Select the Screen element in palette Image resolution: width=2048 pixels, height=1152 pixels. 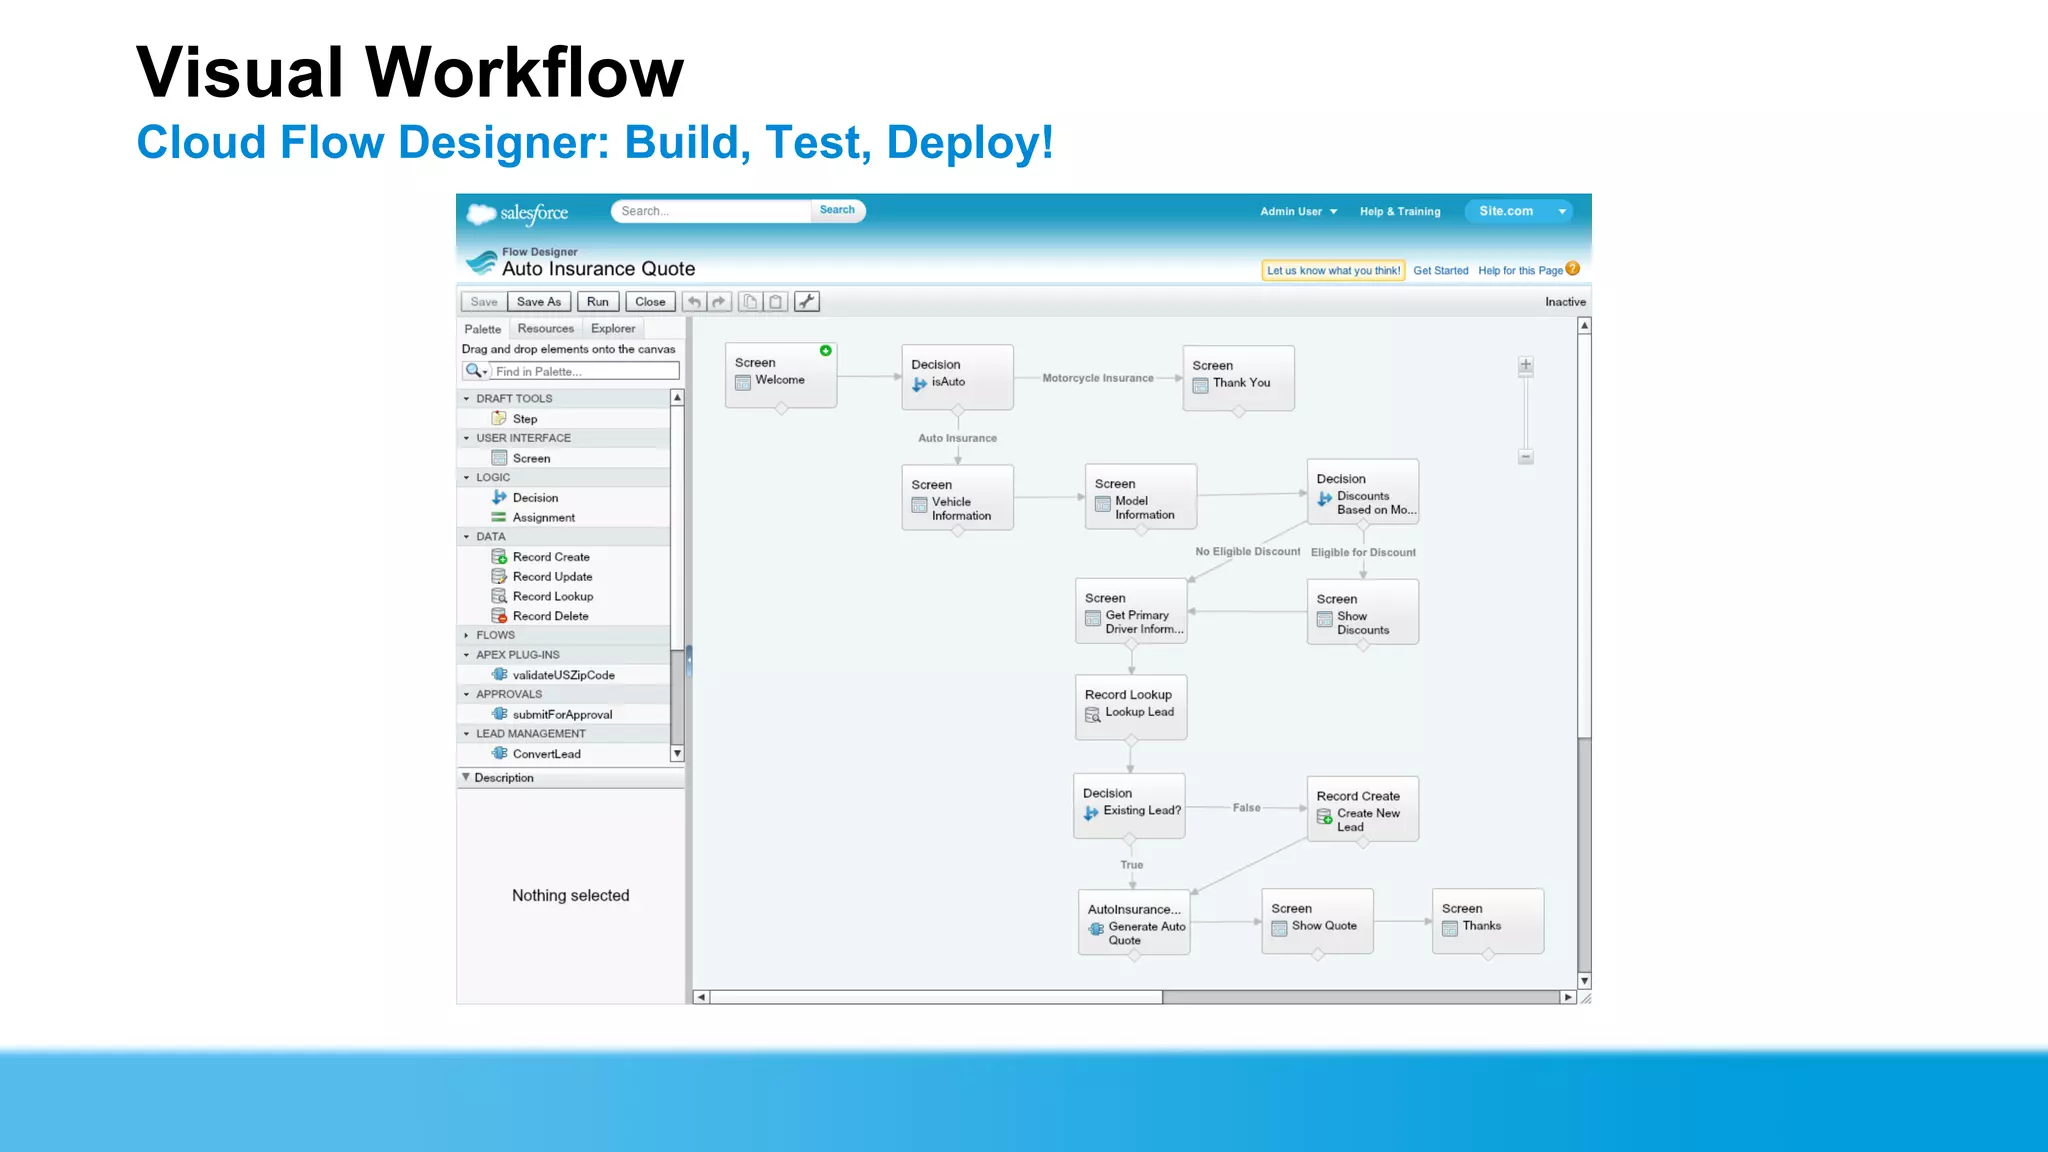(531, 458)
